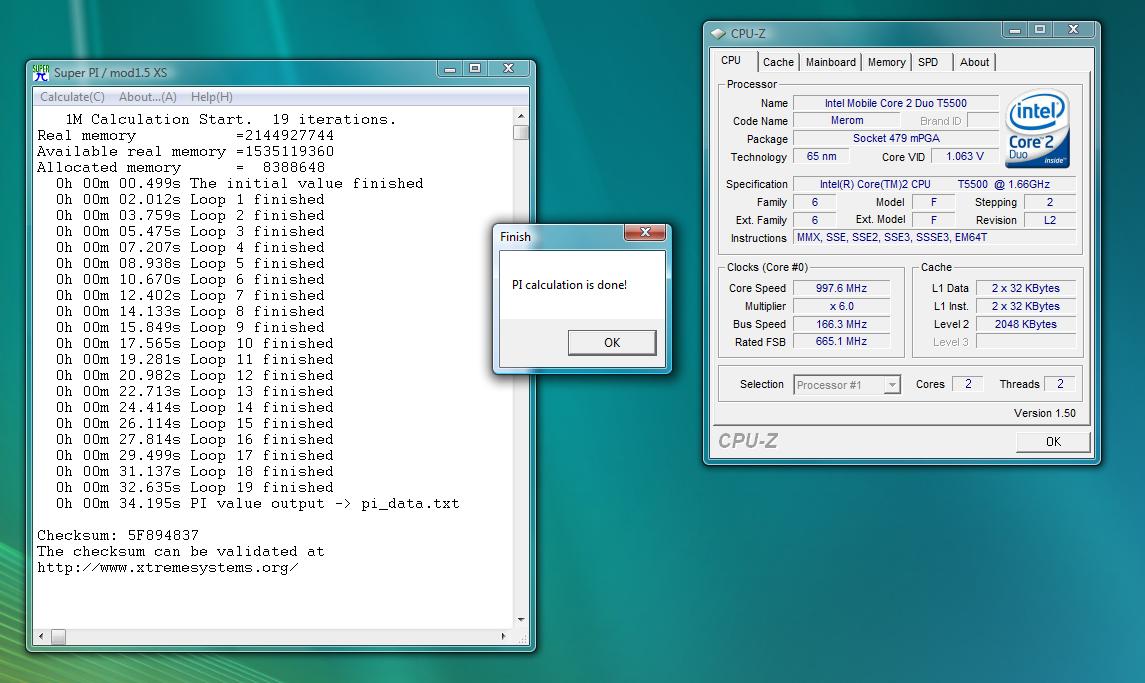The height and width of the screenshot is (683, 1145).
Task: Click the OK button in CPU-Z
Action: coord(1053,441)
